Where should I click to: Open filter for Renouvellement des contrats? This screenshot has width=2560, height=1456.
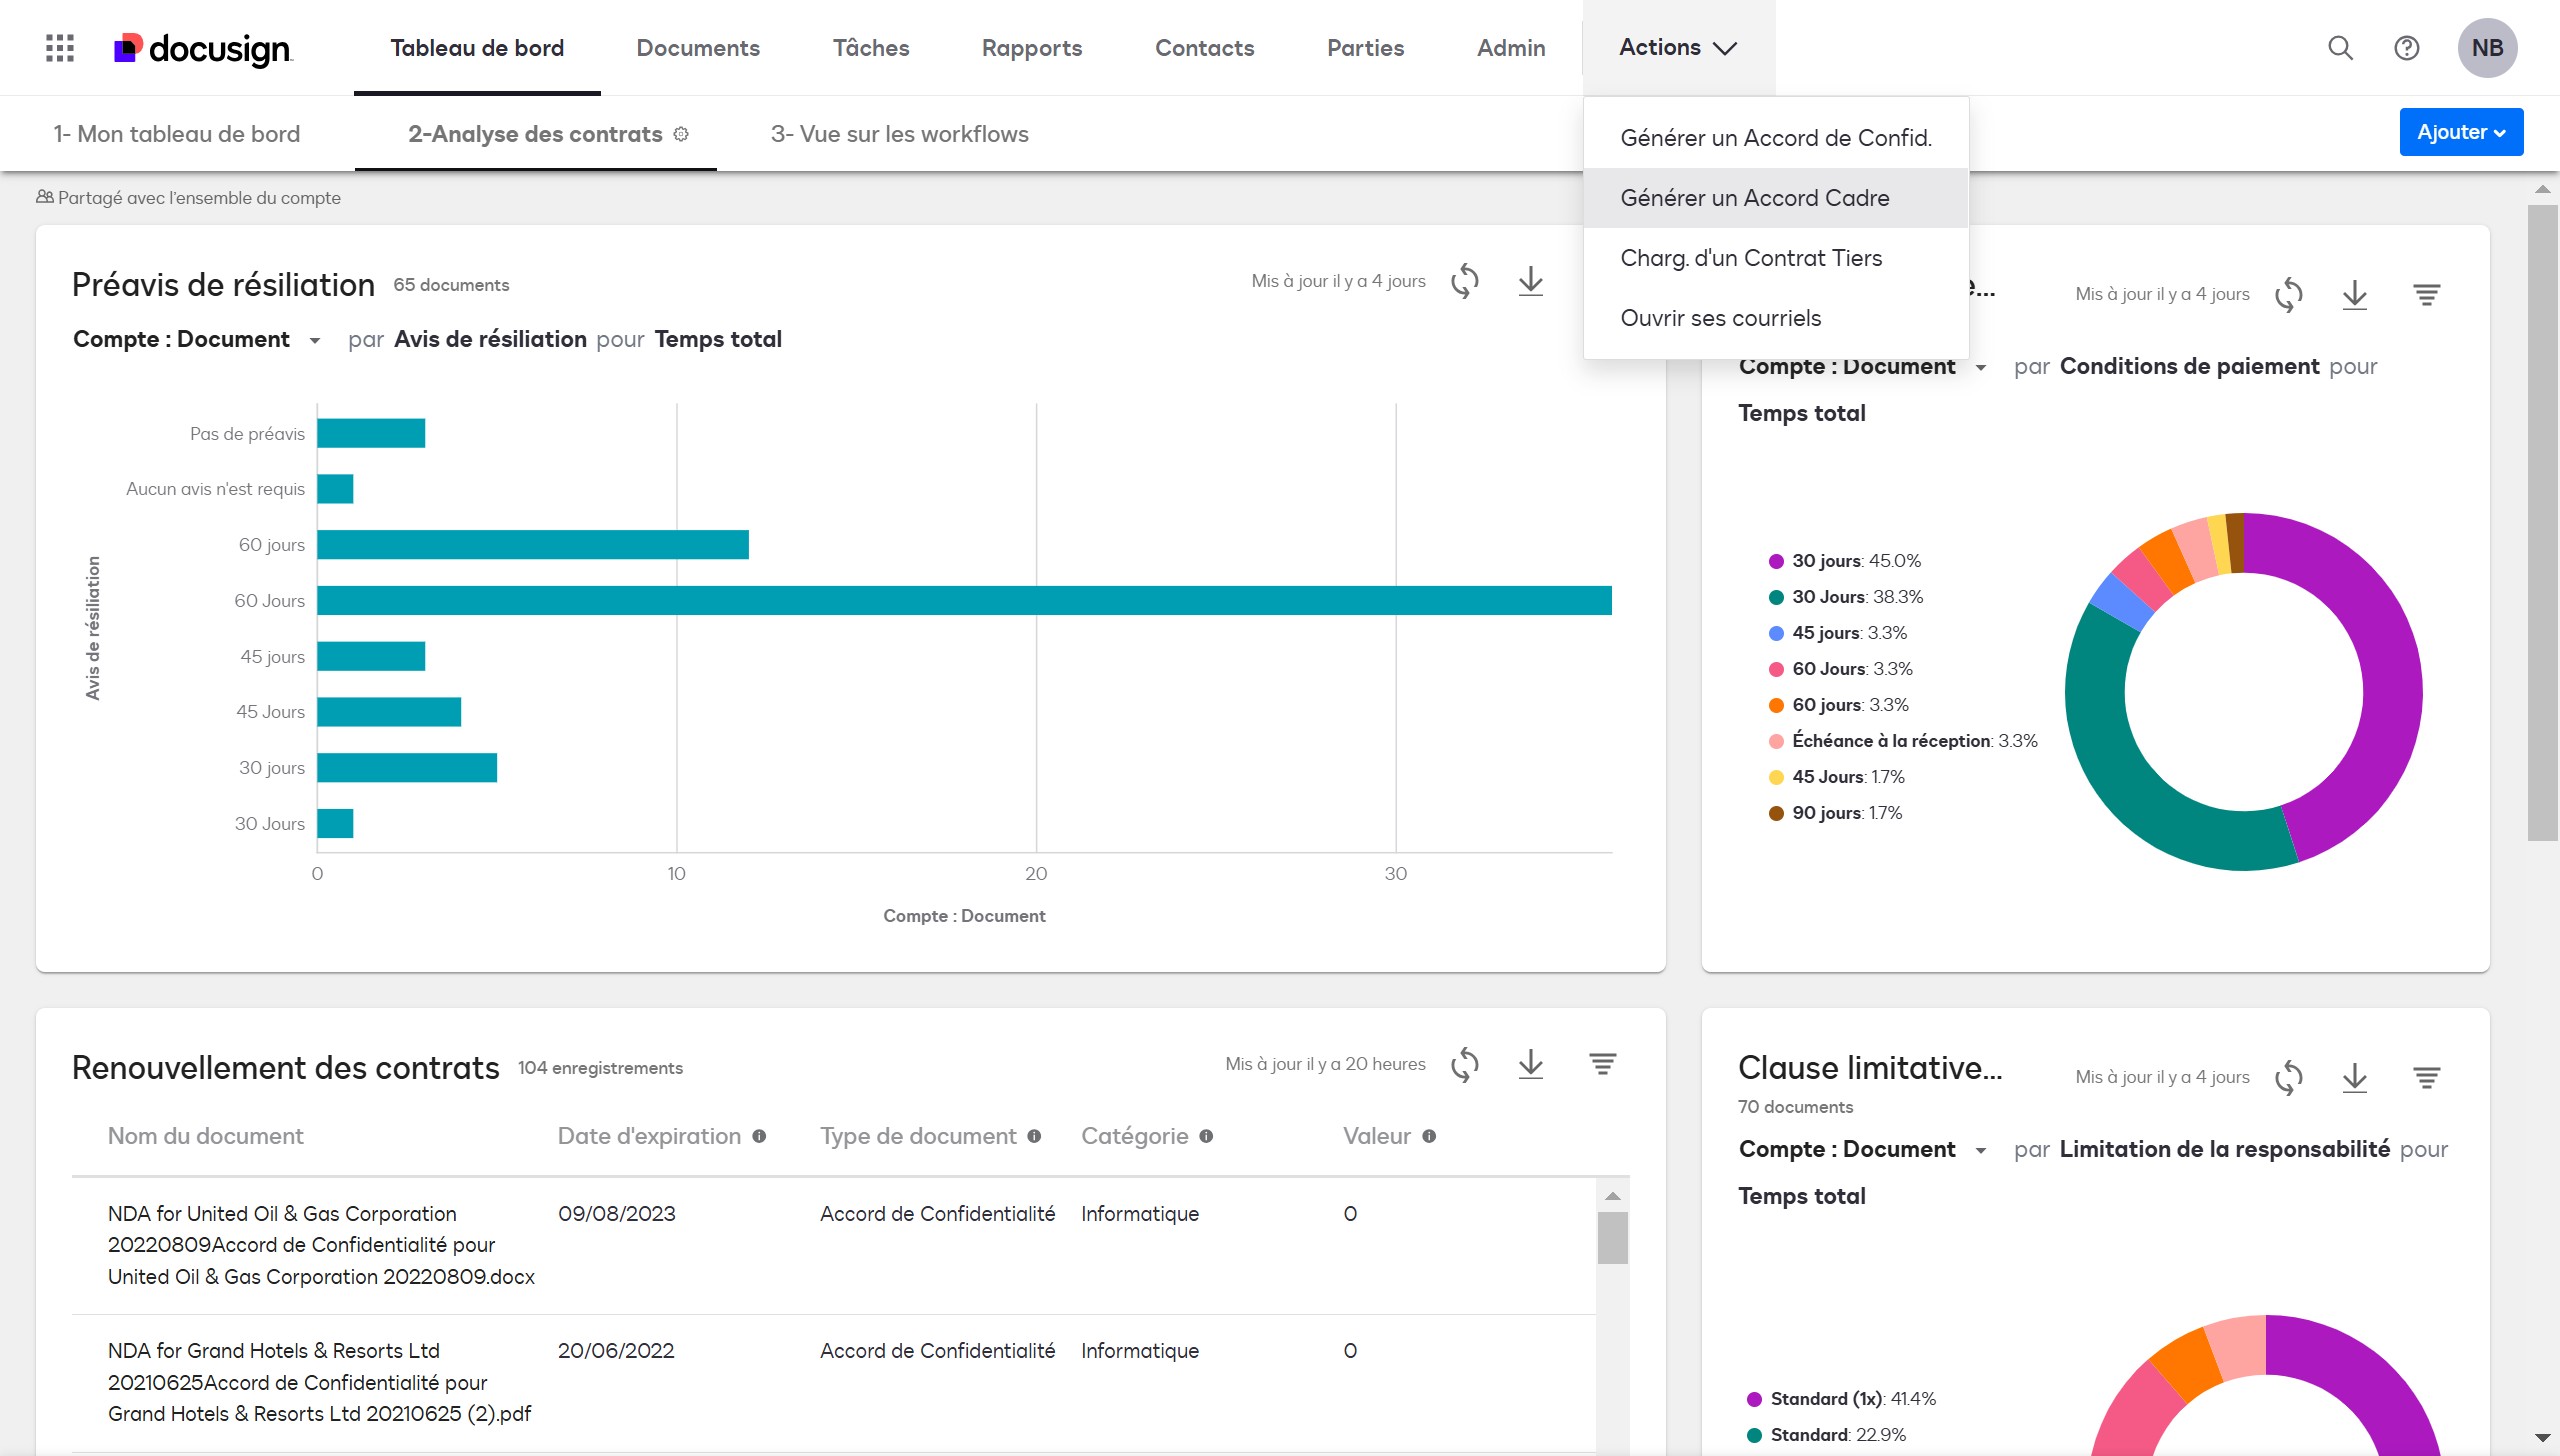coord(1603,1064)
